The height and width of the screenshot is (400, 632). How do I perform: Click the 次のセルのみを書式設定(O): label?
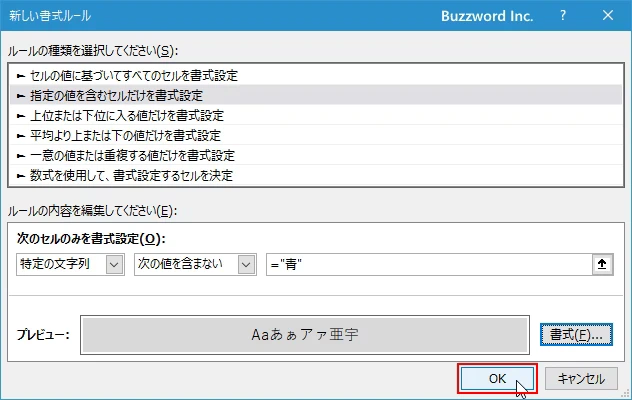(x=91, y=239)
